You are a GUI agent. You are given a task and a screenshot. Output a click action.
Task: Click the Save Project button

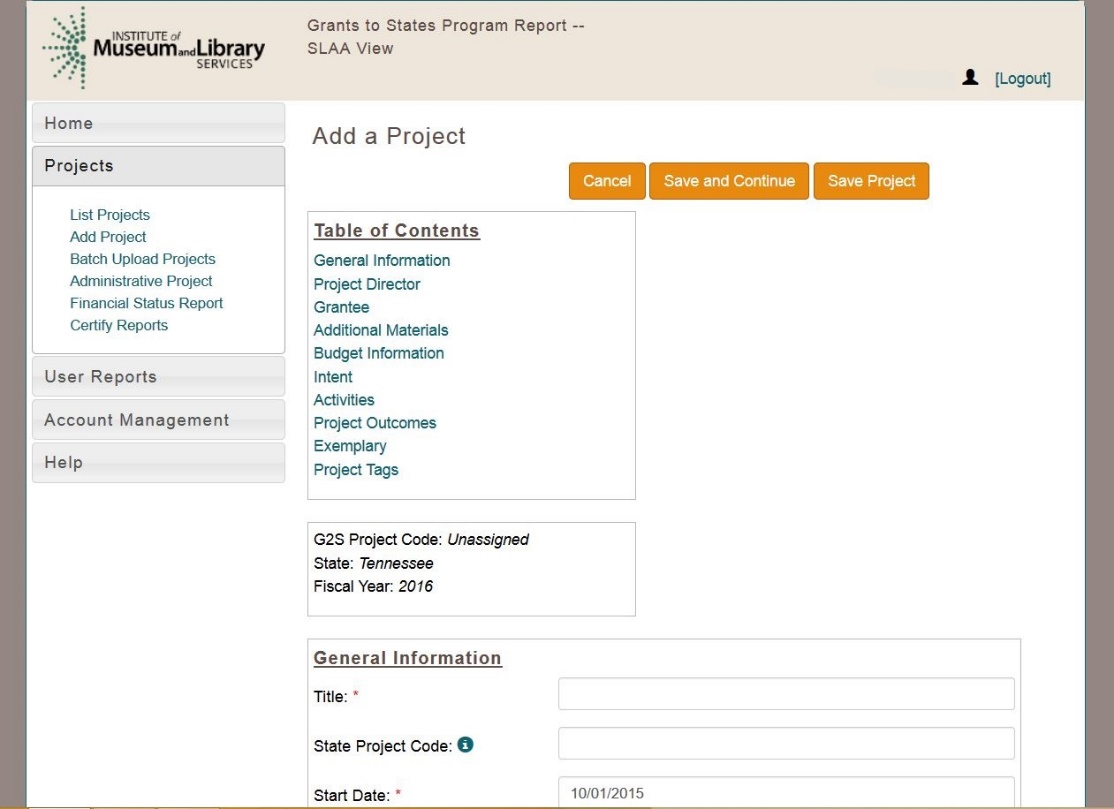(871, 181)
